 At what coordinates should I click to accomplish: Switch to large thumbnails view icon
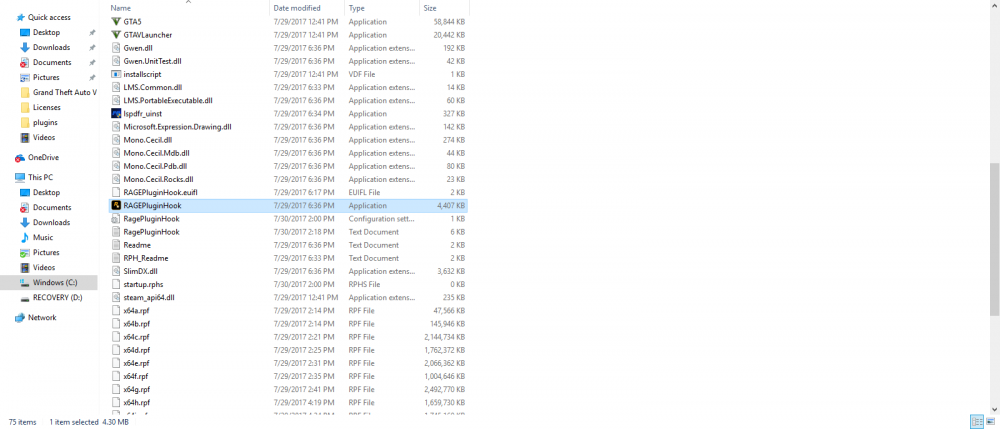click(989, 422)
